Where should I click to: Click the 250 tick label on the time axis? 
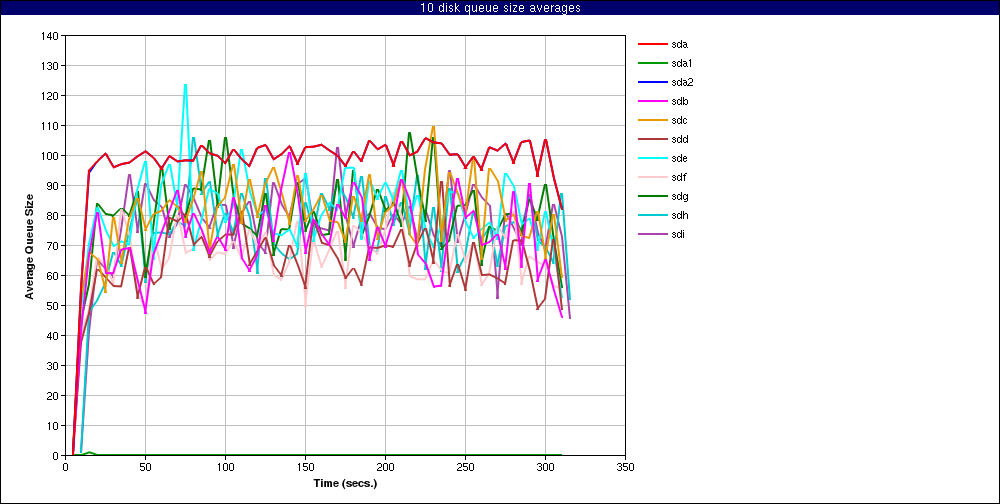pyautogui.click(x=466, y=467)
